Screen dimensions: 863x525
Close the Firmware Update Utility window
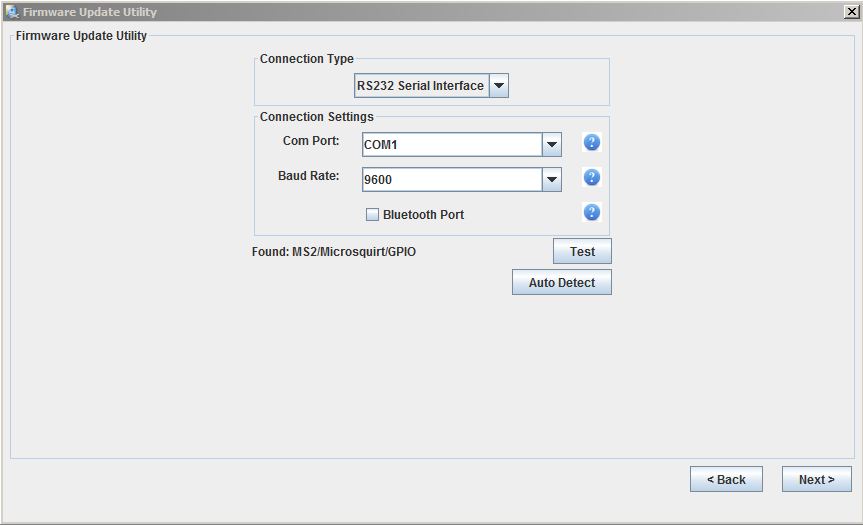pos(850,12)
